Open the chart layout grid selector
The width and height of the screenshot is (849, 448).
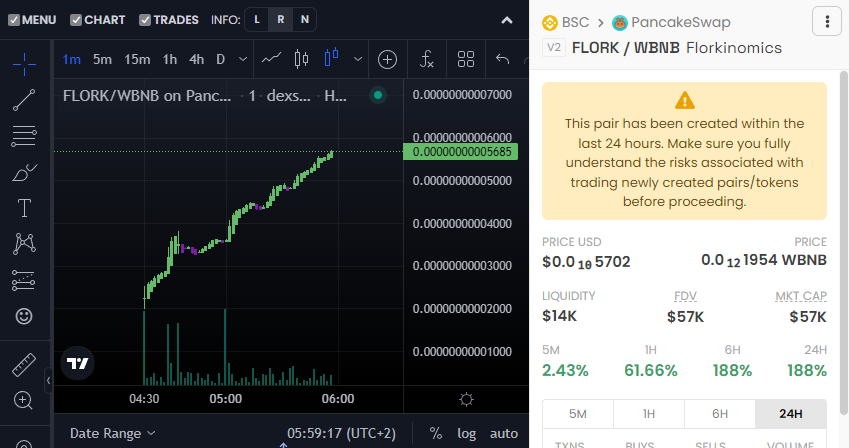click(466, 59)
